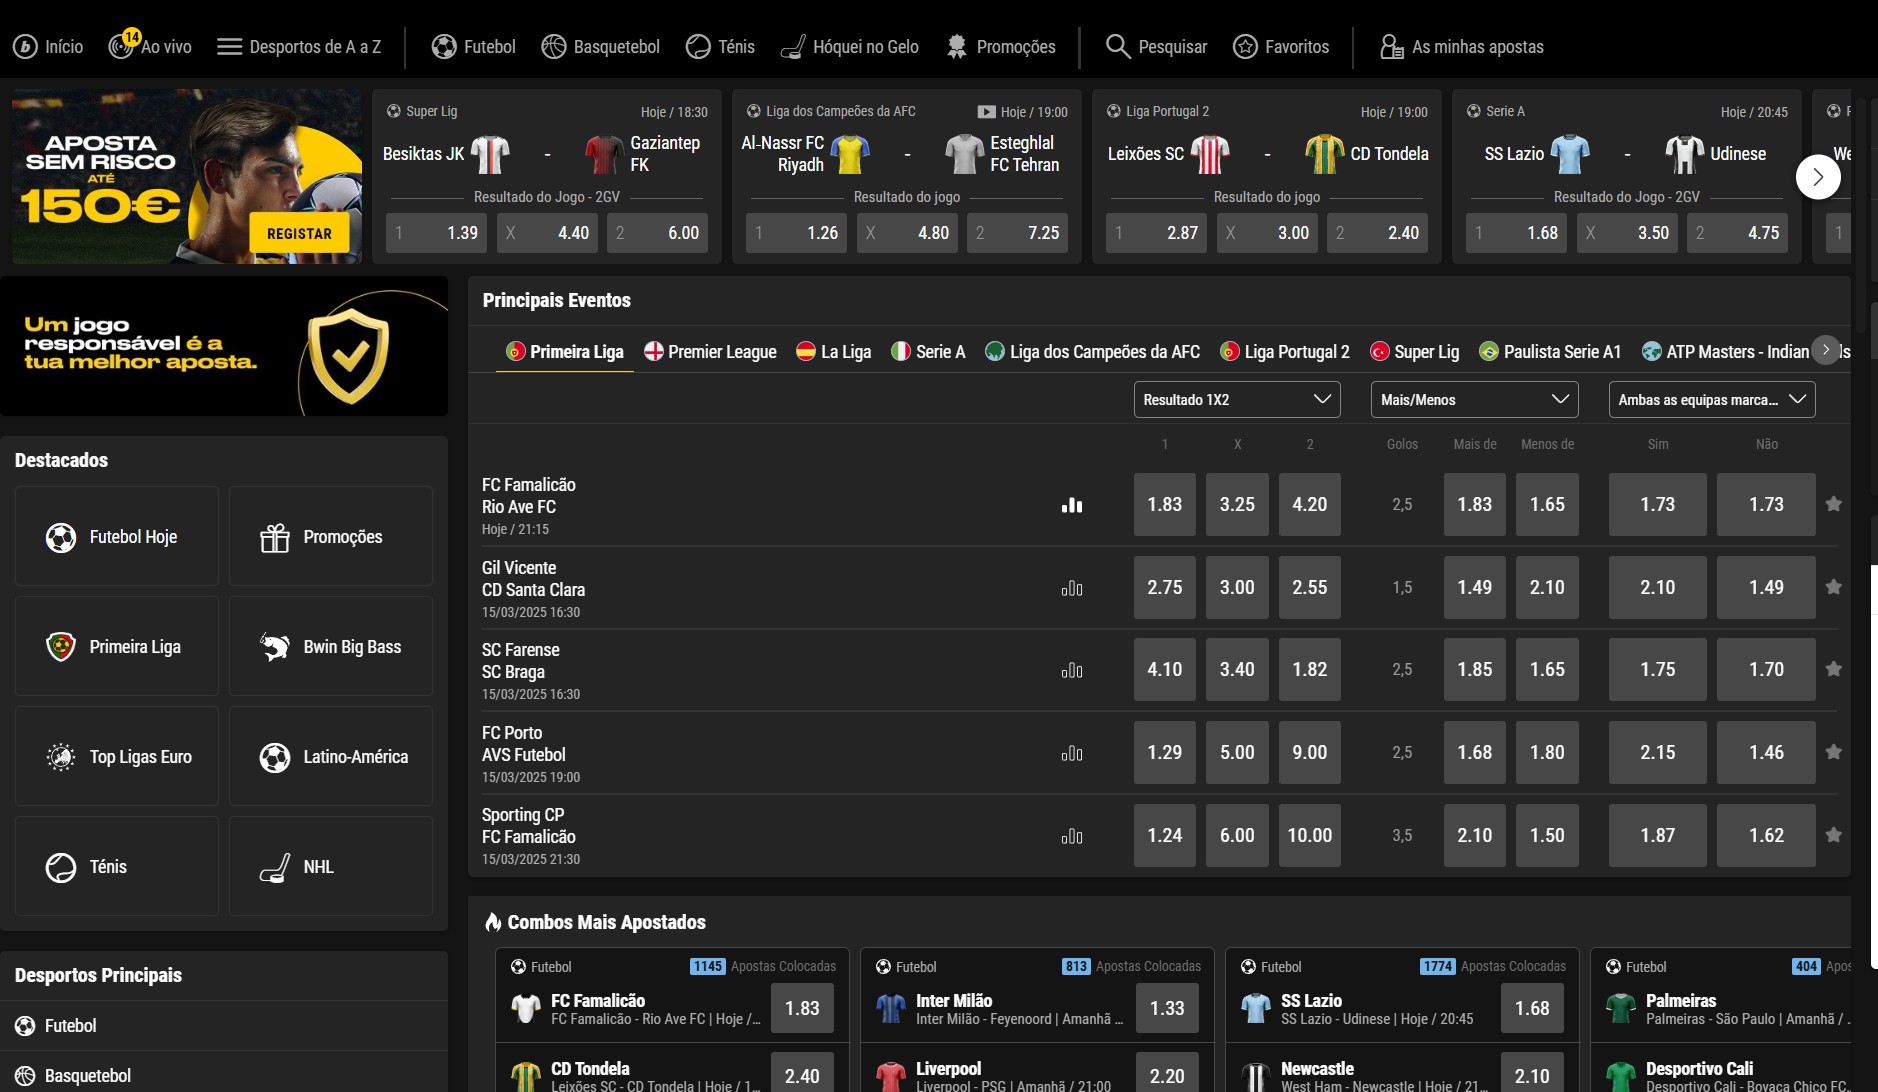Open Favoritos star icon in header
The width and height of the screenshot is (1878, 1092).
tap(1281, 47)
